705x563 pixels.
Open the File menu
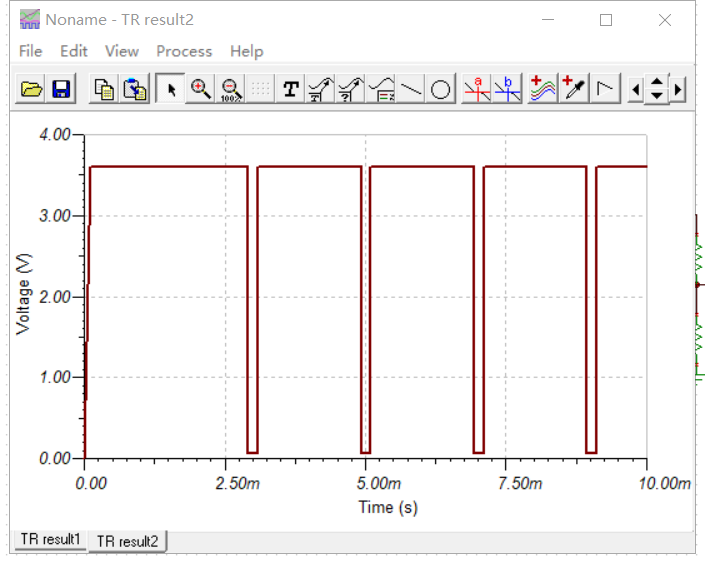click(x=31, y=51)
